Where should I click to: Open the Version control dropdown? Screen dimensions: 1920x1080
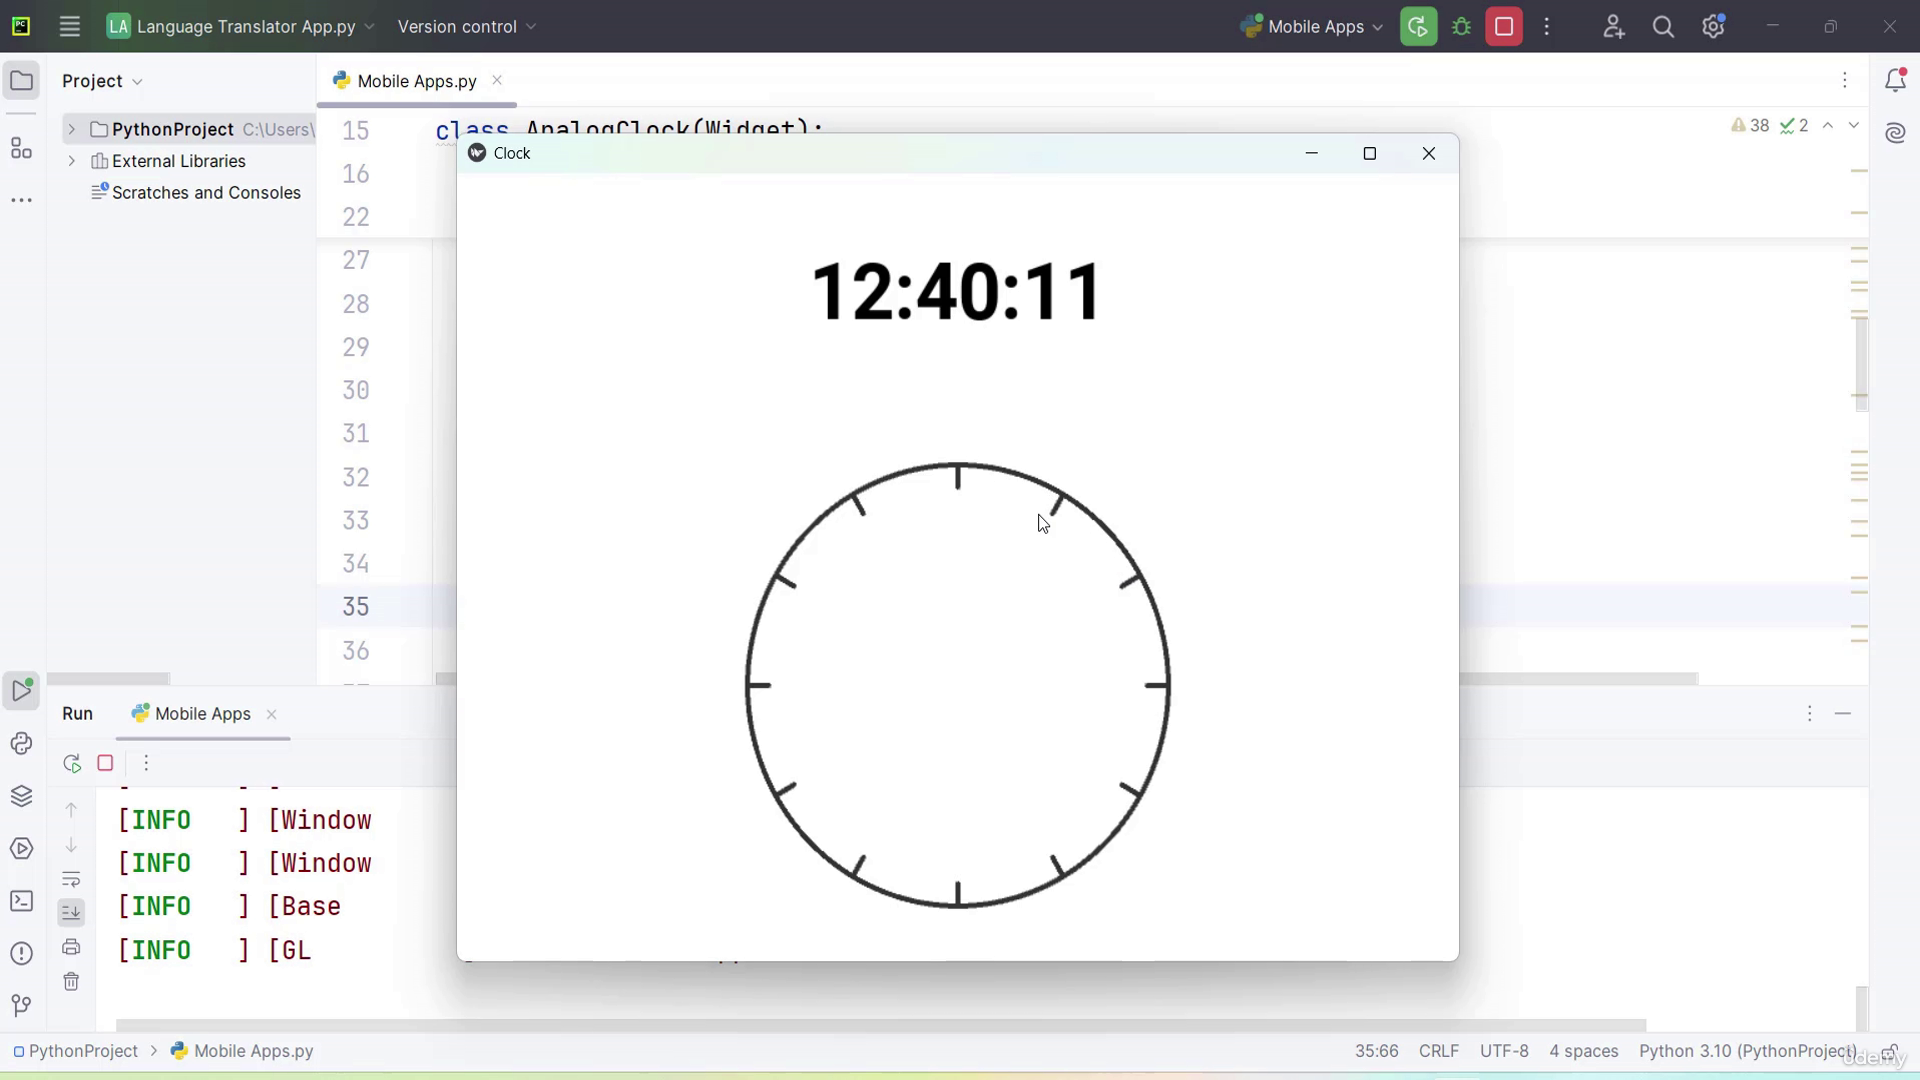467,27
